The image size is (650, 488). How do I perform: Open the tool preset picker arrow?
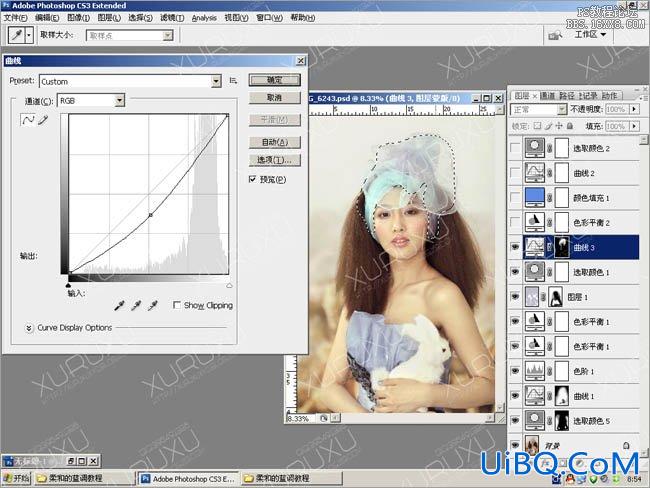click(x=29, y=36)
